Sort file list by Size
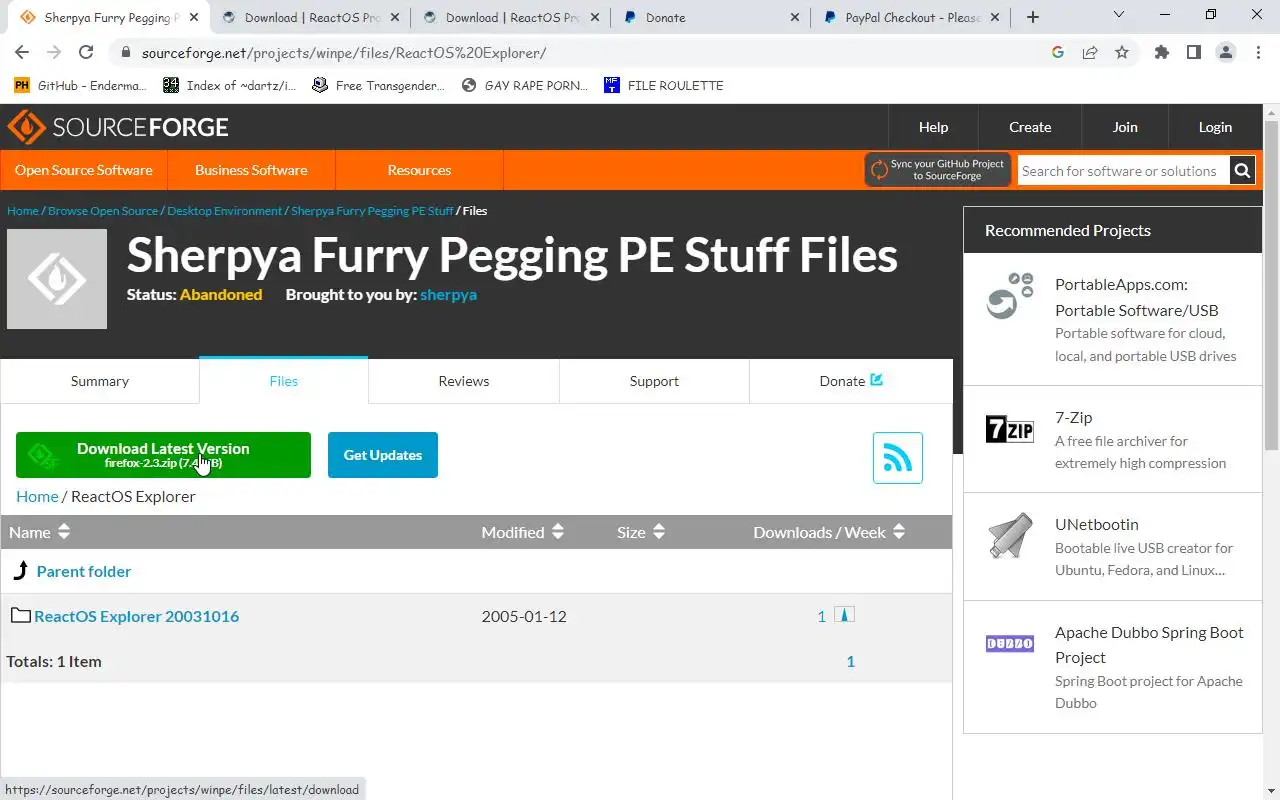The width and height of the screenshot is (1280, 800). coord(641,532)
